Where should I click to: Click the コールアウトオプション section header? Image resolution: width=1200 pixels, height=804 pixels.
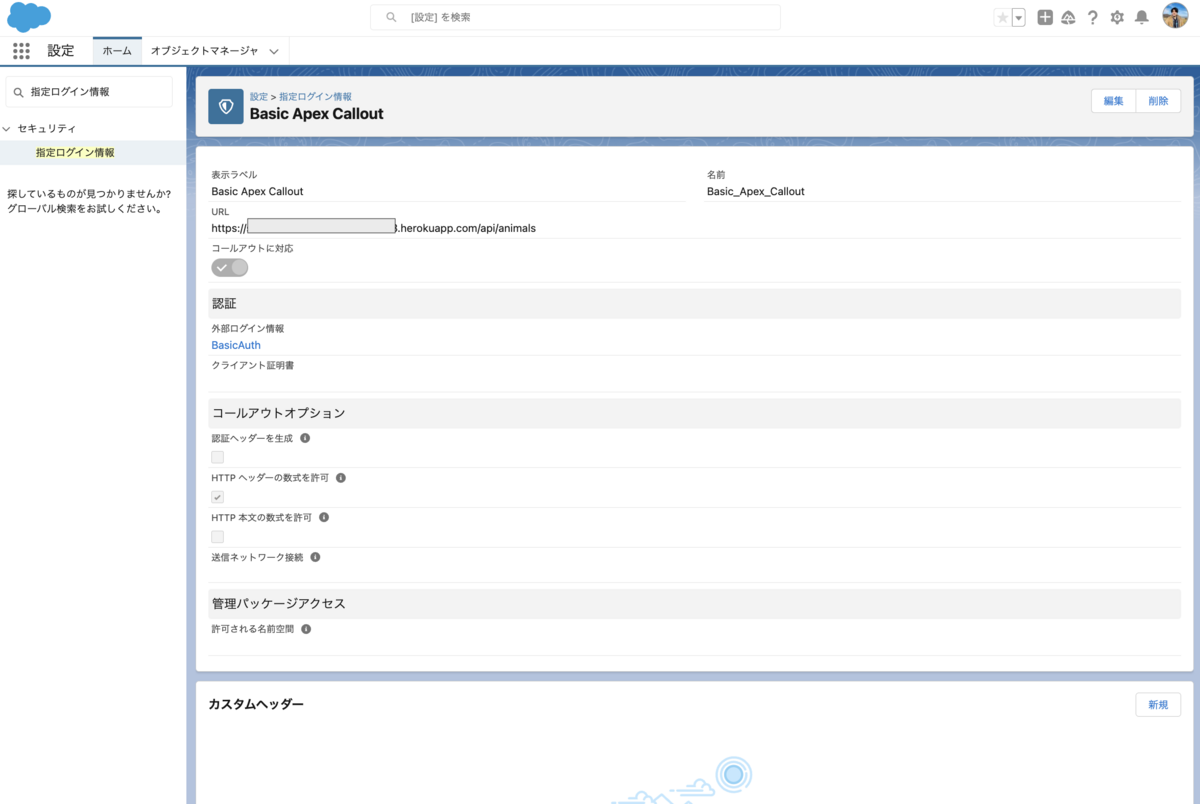click(694, 412)
